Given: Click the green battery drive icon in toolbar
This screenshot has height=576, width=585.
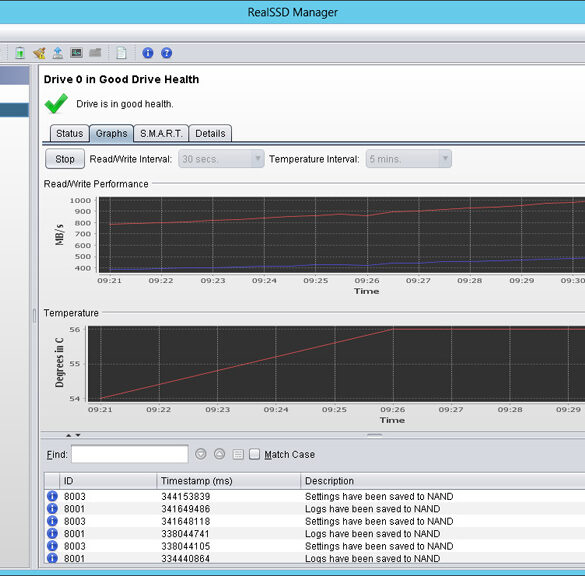Looking at the screenshot, I should point(20,53).
